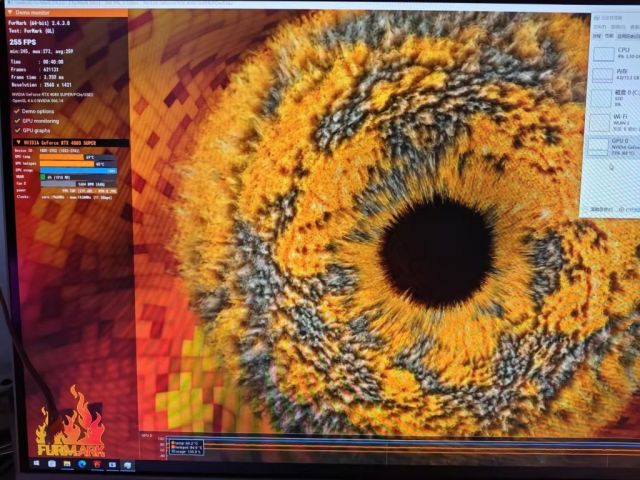Click the blue GPU usage bar

pos(78,171)
